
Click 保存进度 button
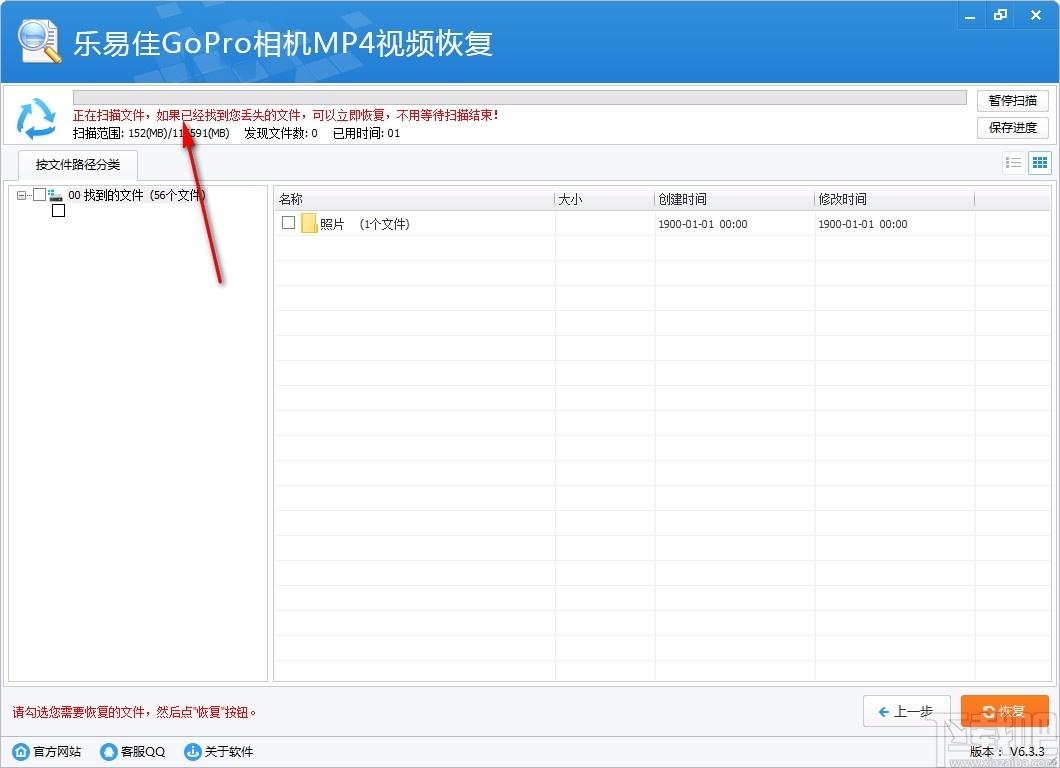coord(1013,128)
